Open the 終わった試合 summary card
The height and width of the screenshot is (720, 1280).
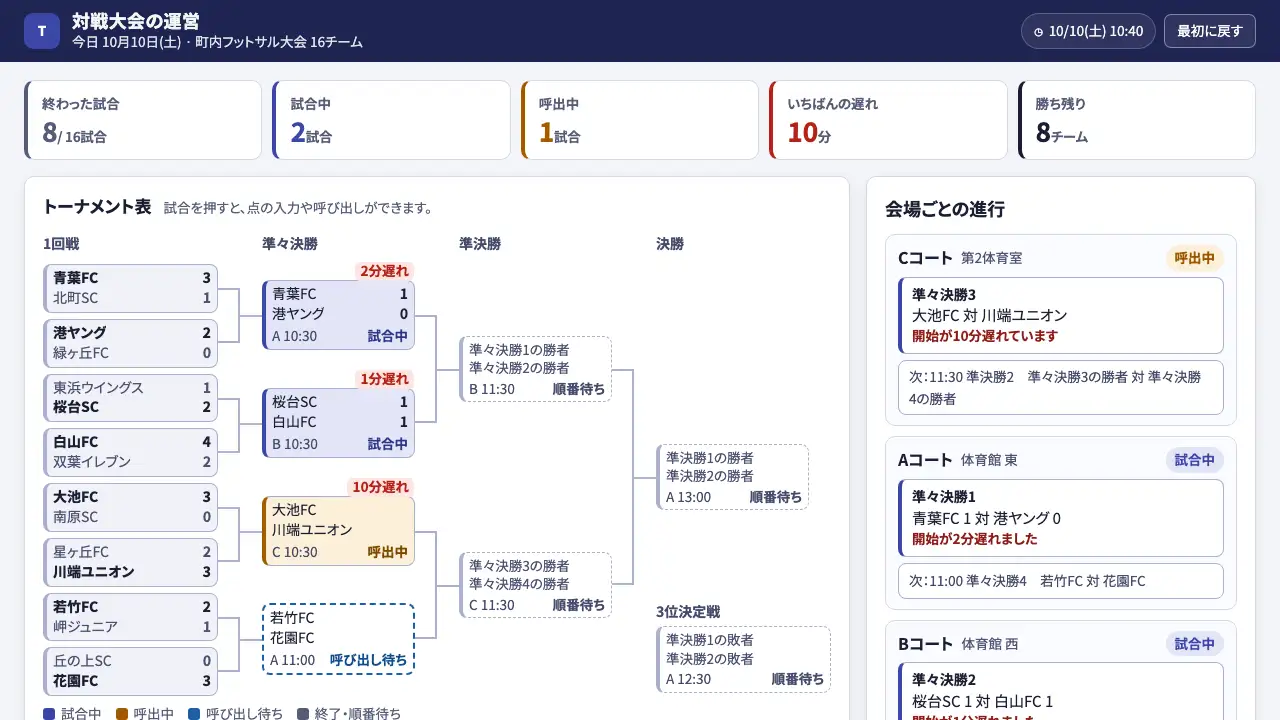pos(143,120)
